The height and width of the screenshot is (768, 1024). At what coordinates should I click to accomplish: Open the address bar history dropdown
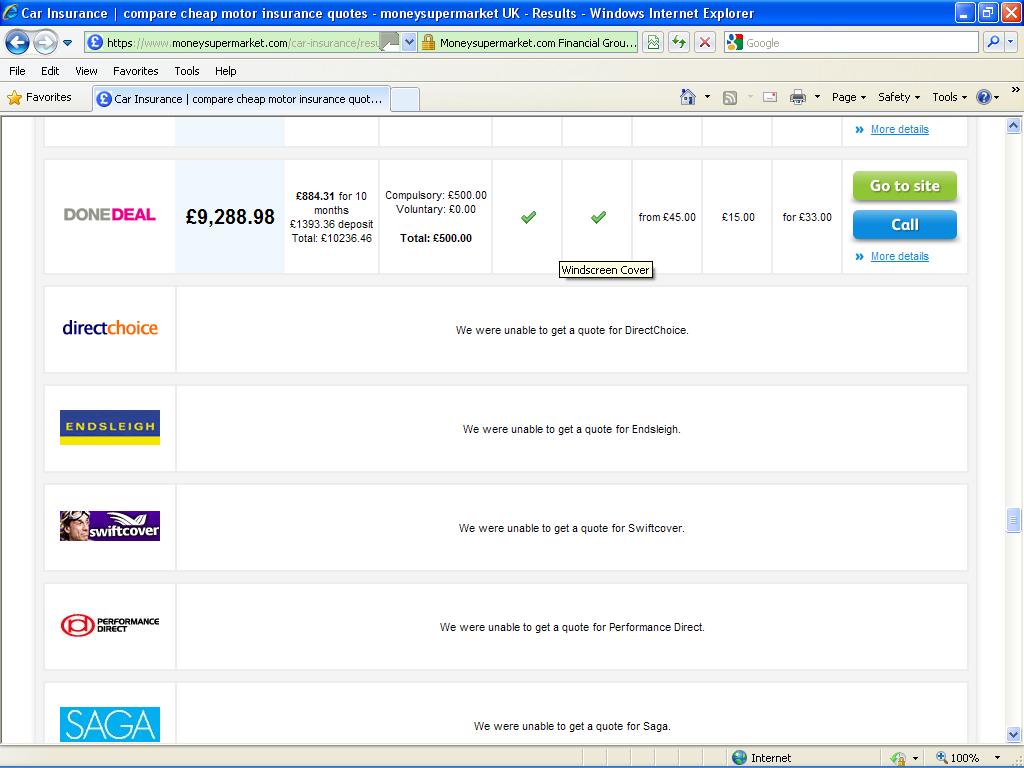409,43
